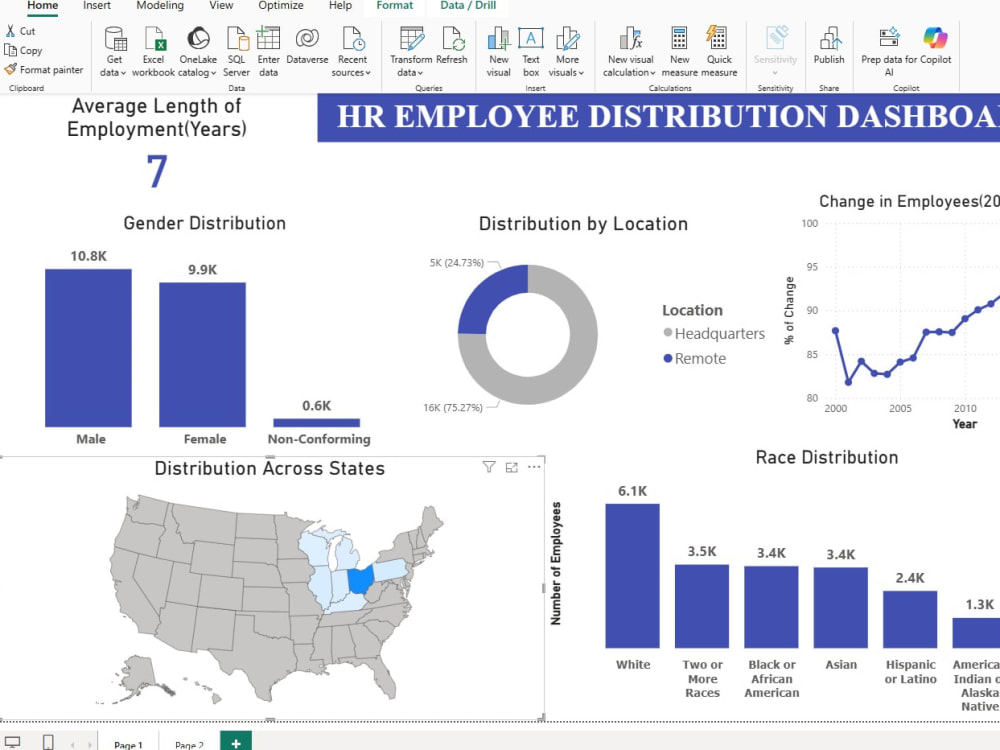Click the average employment card value 7
Screen dimensions: 1000x750
[157, 171]
